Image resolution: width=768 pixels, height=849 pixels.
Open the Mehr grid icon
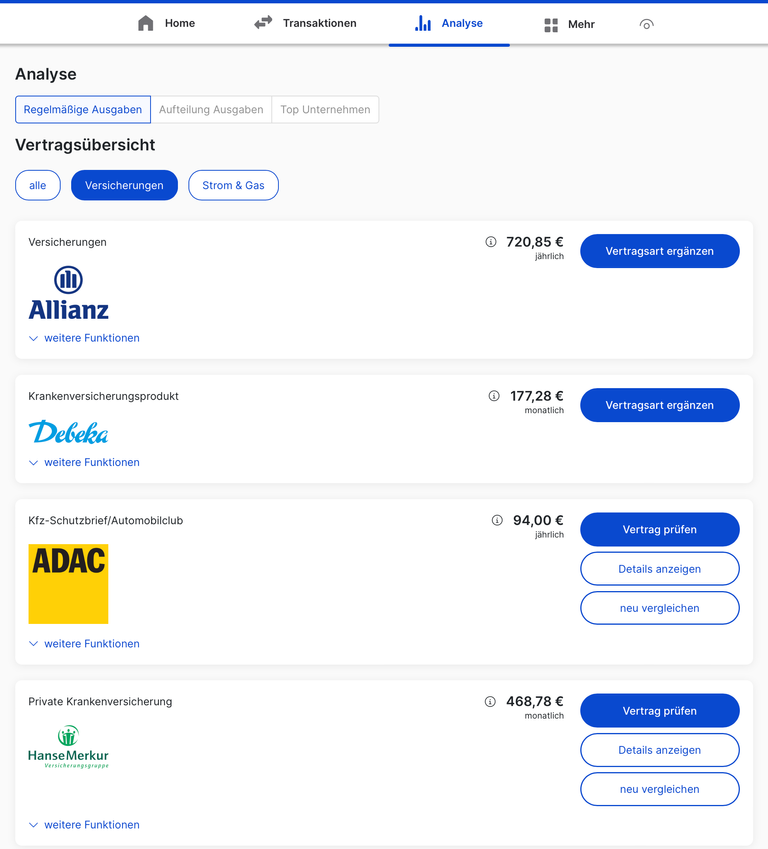(x=551, y=25)
